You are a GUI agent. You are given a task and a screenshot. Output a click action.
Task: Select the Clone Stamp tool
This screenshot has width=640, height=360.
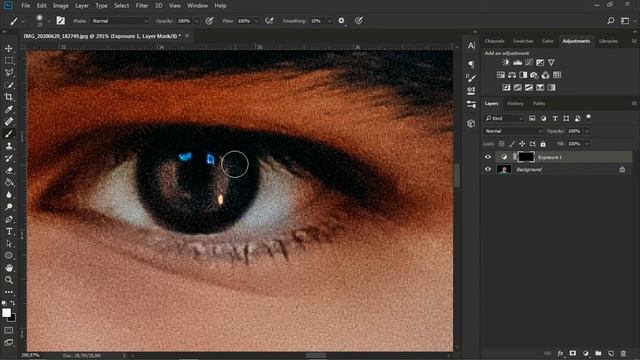coord(9,146)
